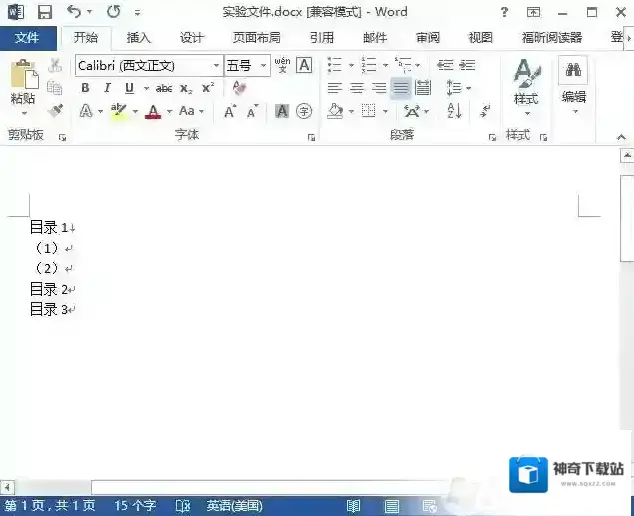Click the proofing book icon in status bar

[183, 506]
